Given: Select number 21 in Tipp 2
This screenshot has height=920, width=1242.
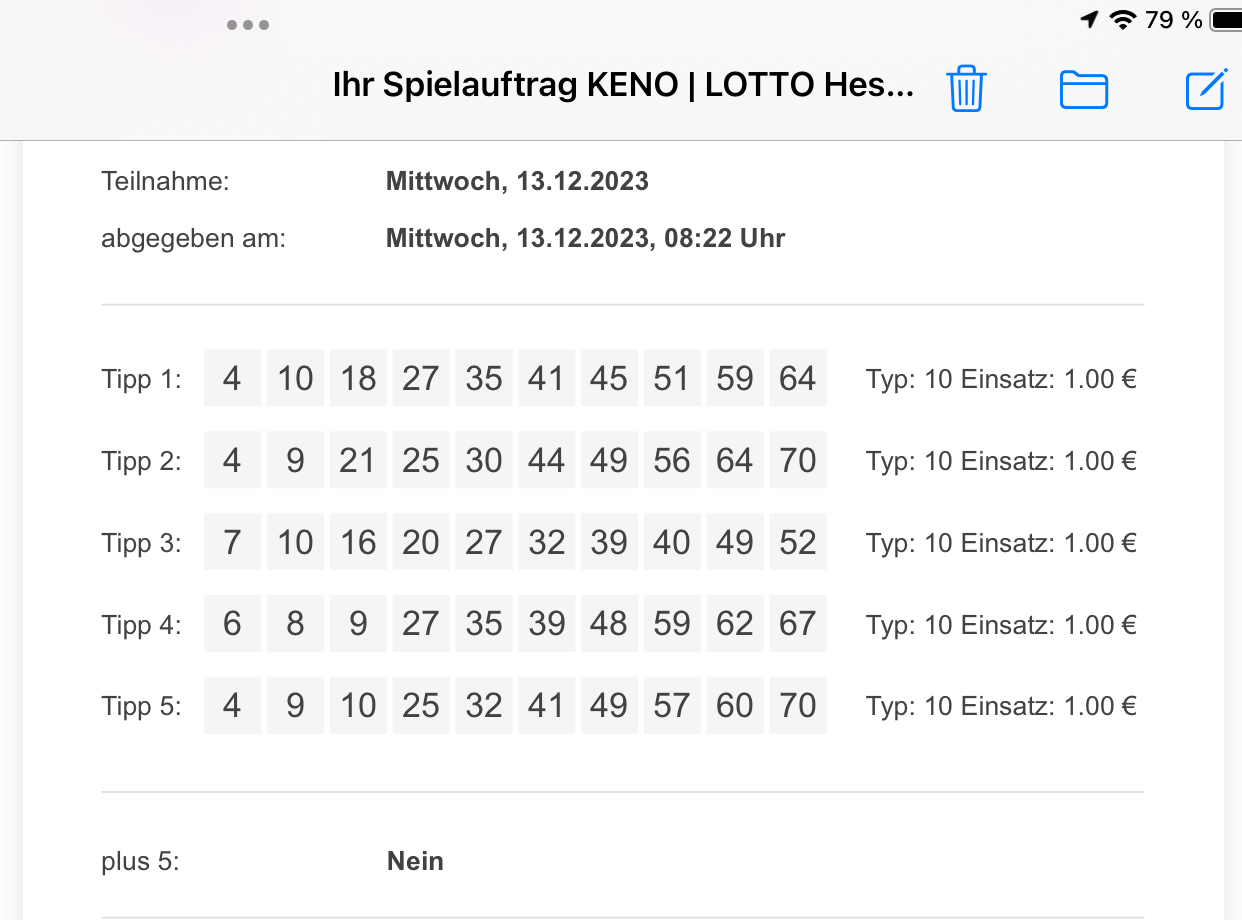Looking at the screenshot, I should point(358,460).
